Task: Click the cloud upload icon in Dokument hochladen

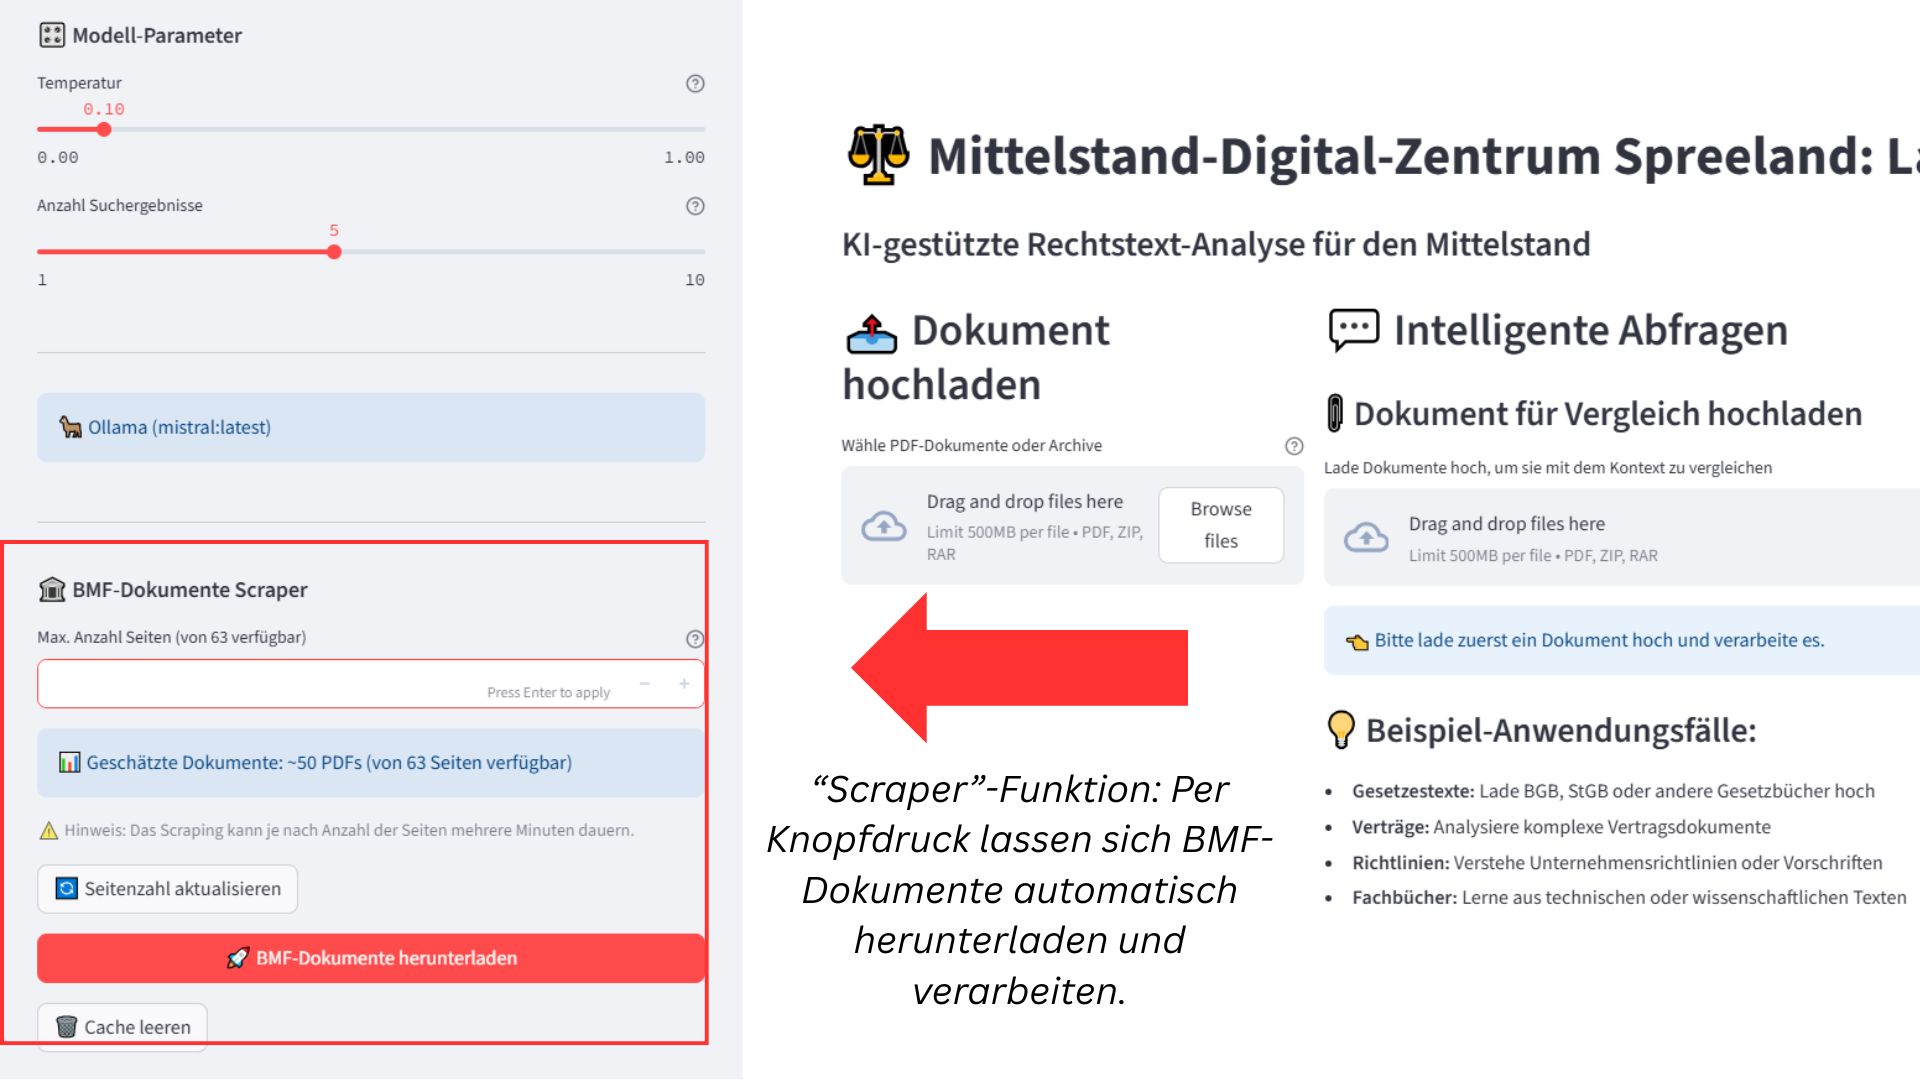Action: (x=884, y=526)
